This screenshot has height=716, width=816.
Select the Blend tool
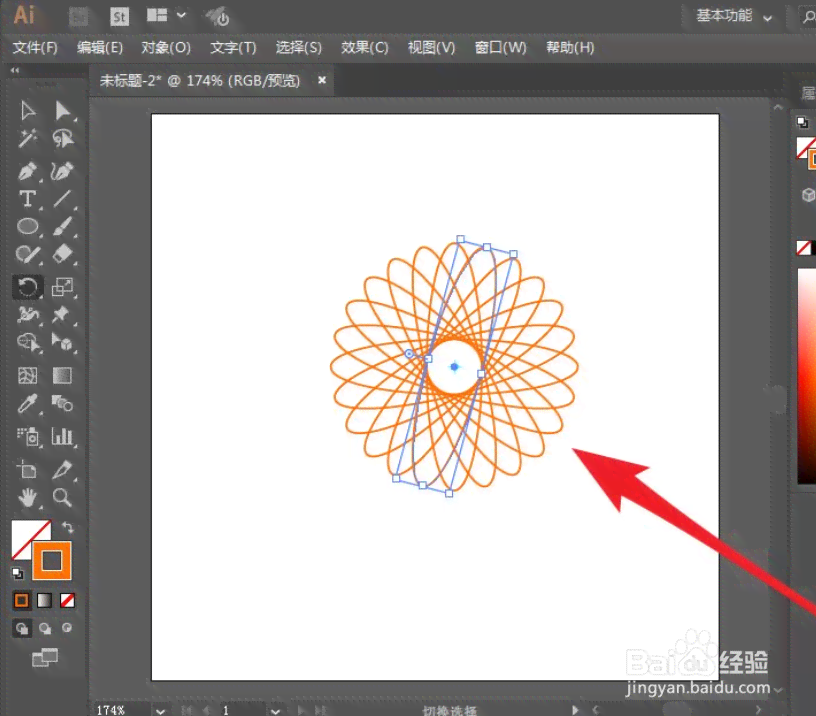pos(62,403)
